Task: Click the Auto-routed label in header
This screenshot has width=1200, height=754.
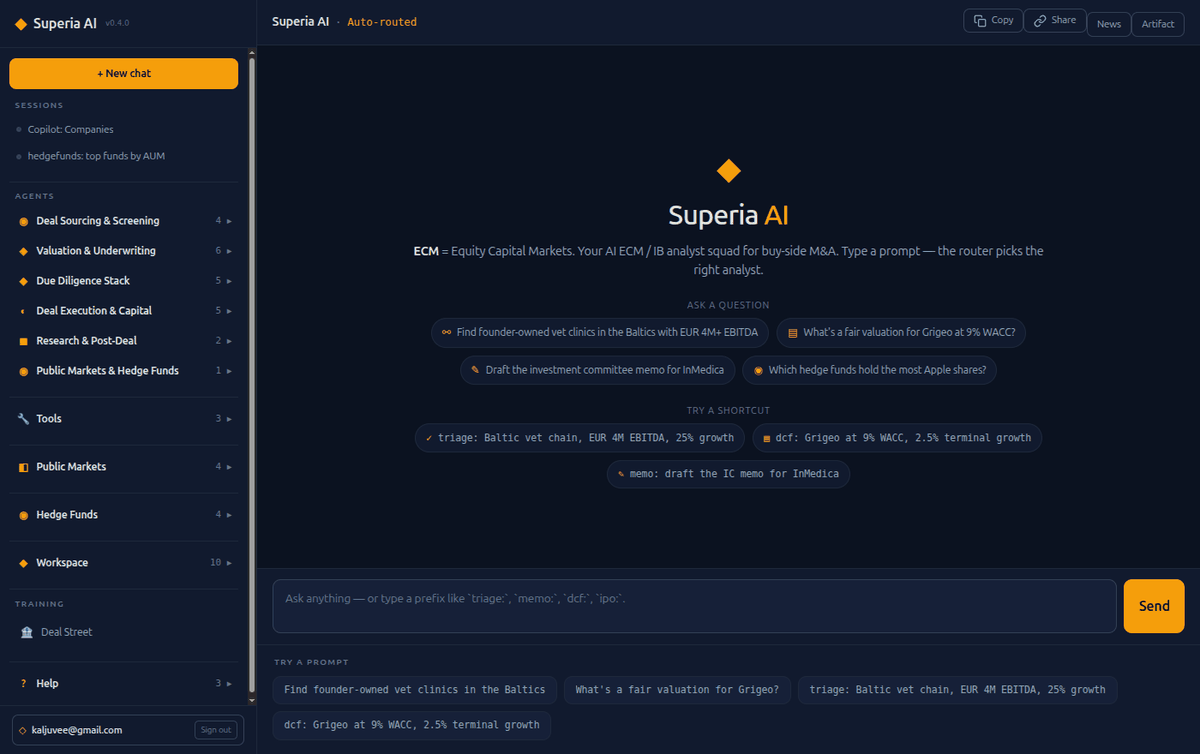Action: tap(382, 22)
